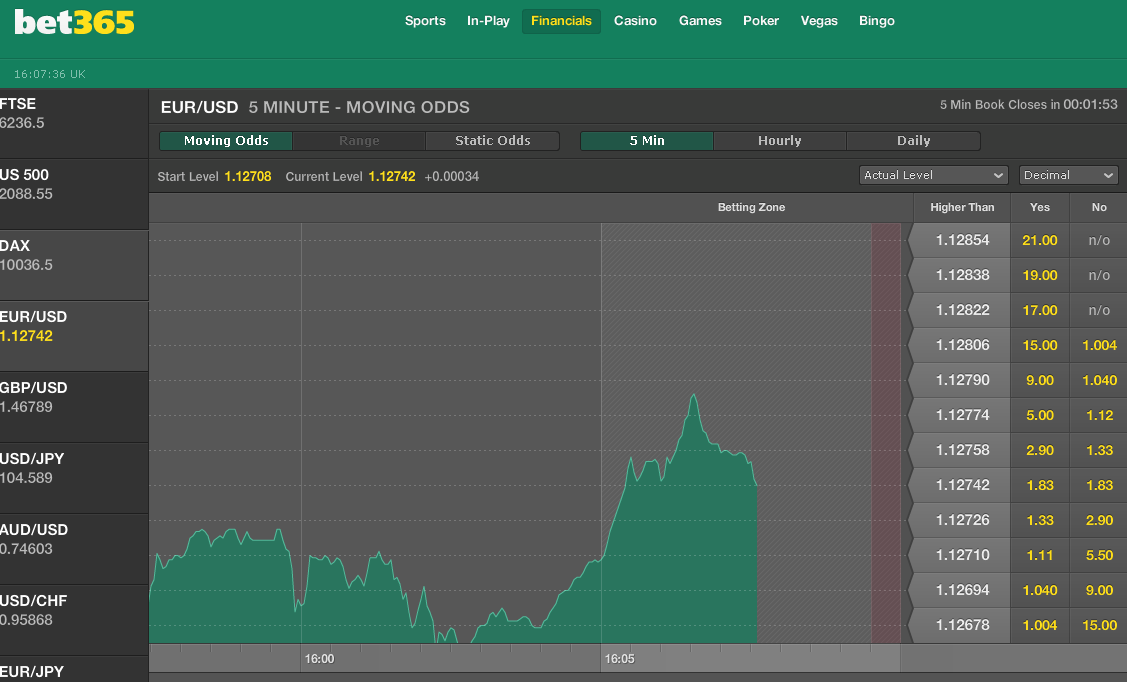Bet No at 1.33 for 1.12758
This screenshot has width=1127, height=682.
coord(1099,451)
